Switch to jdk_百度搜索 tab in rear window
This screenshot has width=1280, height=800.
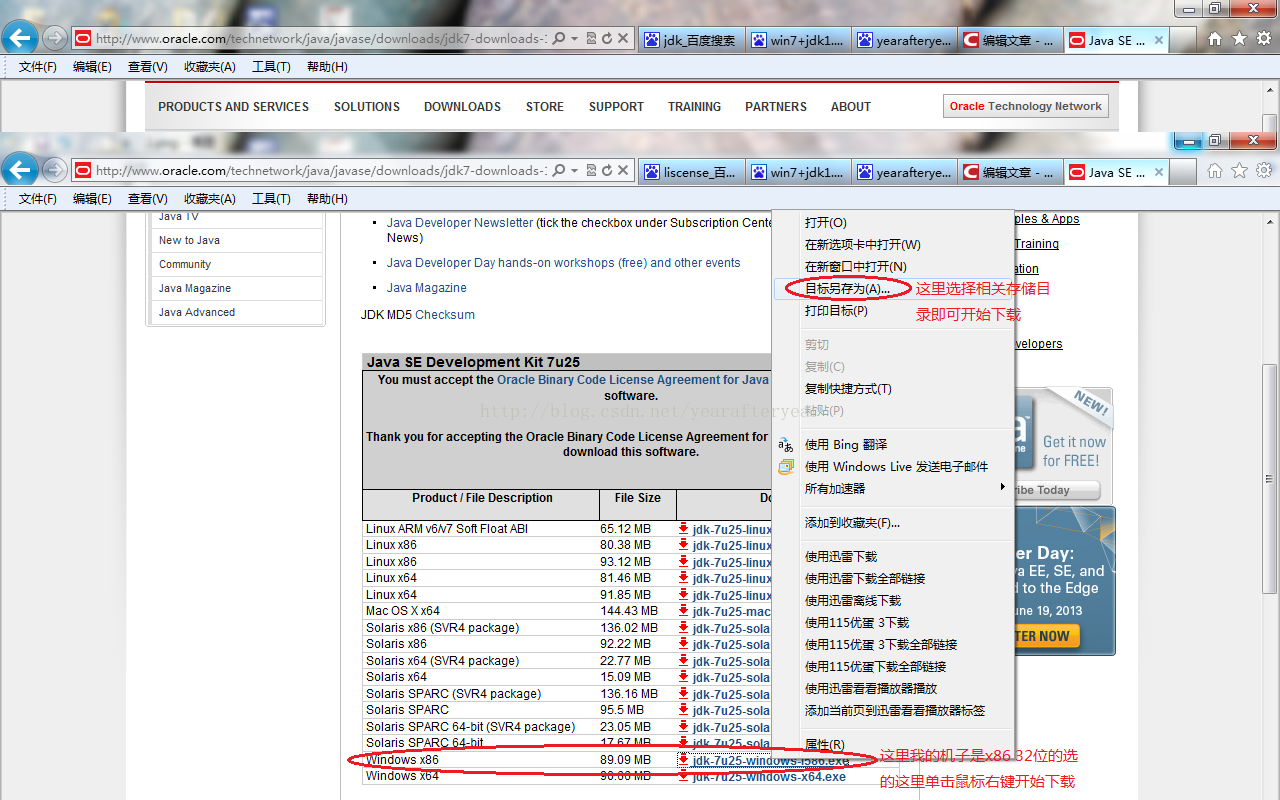click(x=690, y=41)
